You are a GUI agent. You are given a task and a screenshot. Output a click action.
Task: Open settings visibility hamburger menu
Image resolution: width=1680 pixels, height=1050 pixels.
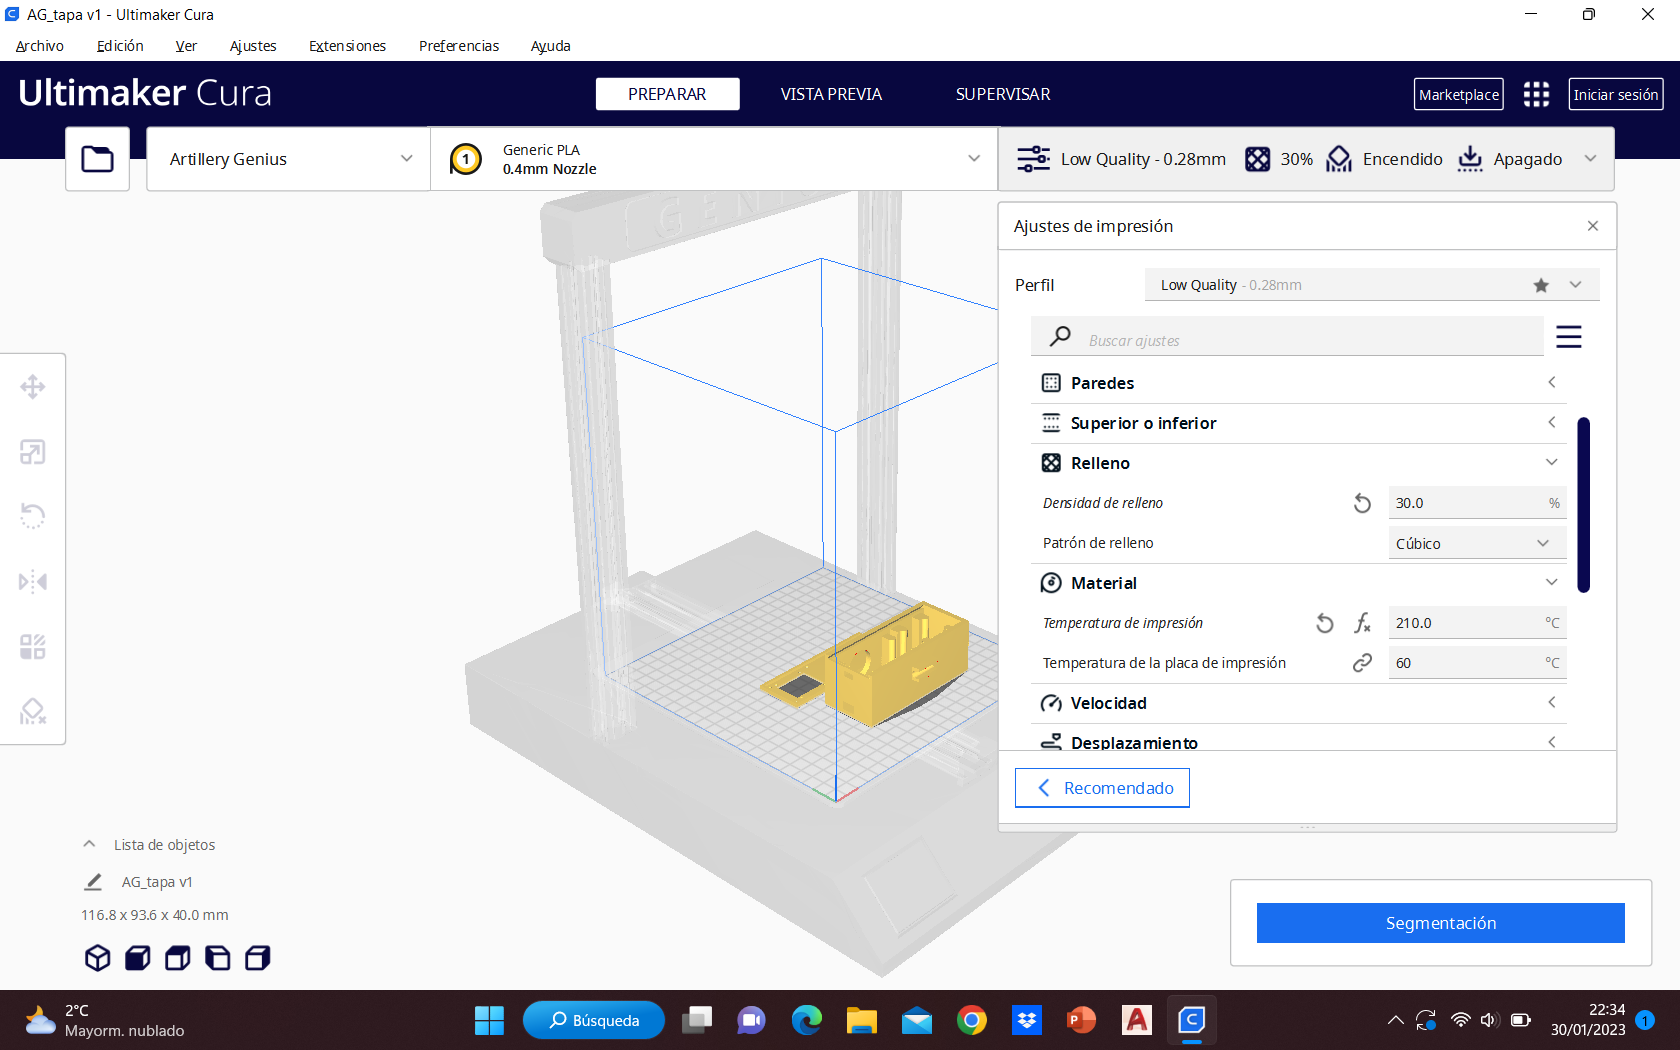pyautogui.click(x=1568, y=337)
